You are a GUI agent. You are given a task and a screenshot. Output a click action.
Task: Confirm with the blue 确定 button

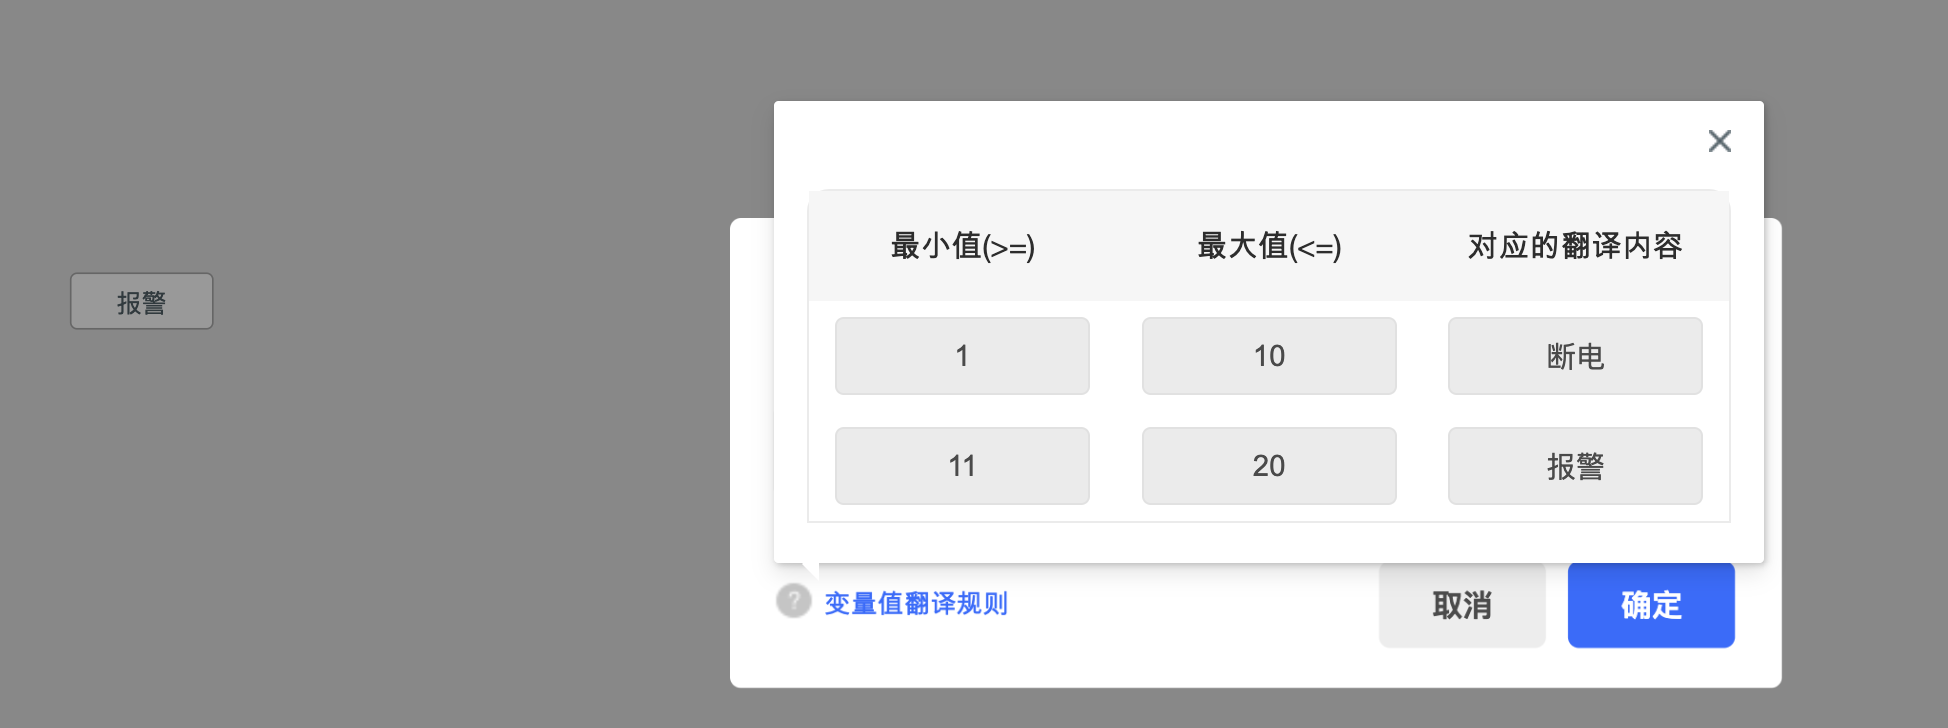point(1651,605)
